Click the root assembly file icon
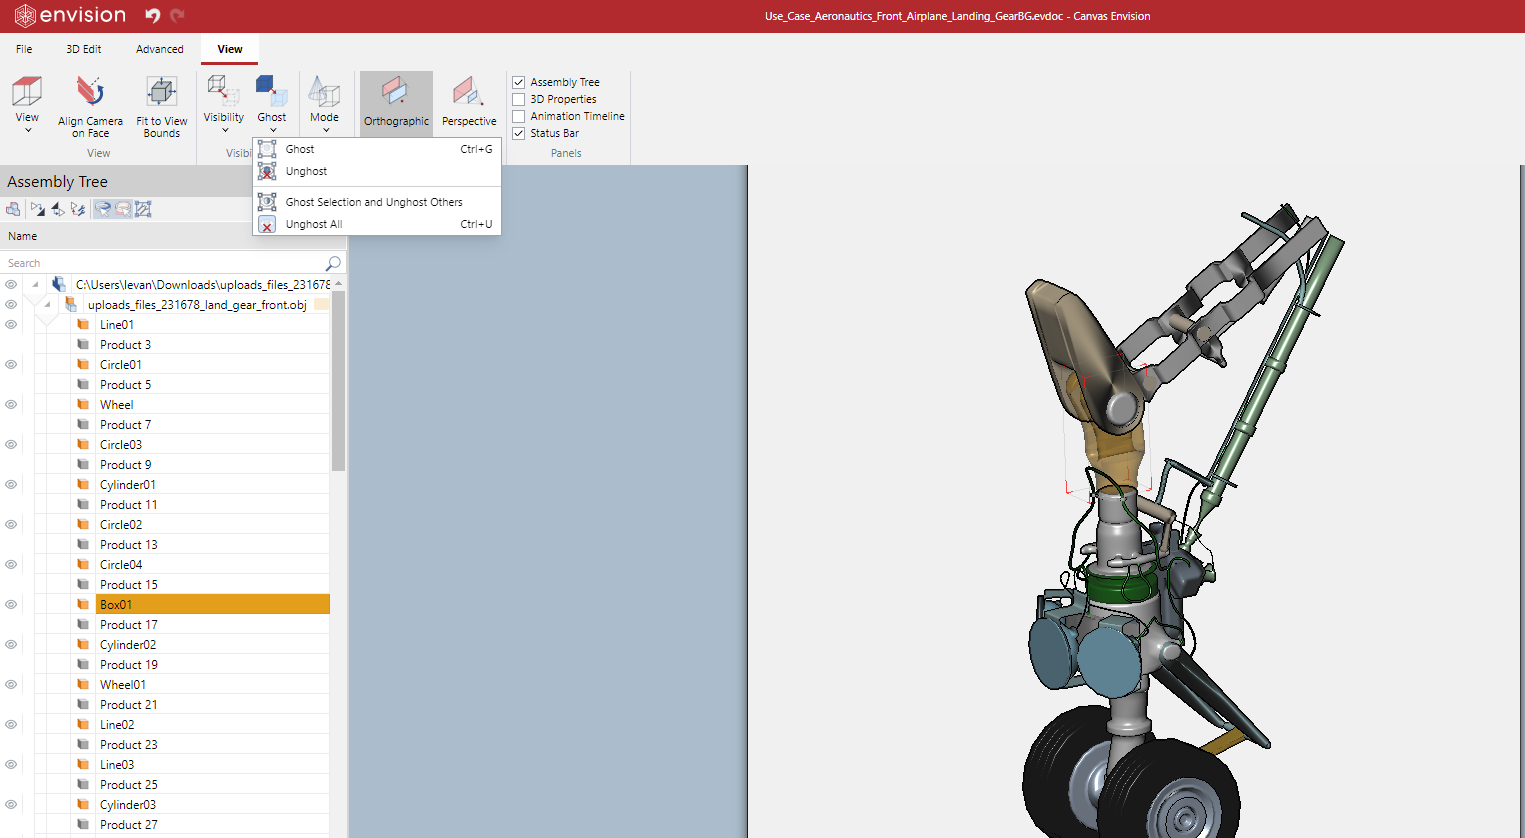Screen dimensions: 1525x838 coord(59,284)
